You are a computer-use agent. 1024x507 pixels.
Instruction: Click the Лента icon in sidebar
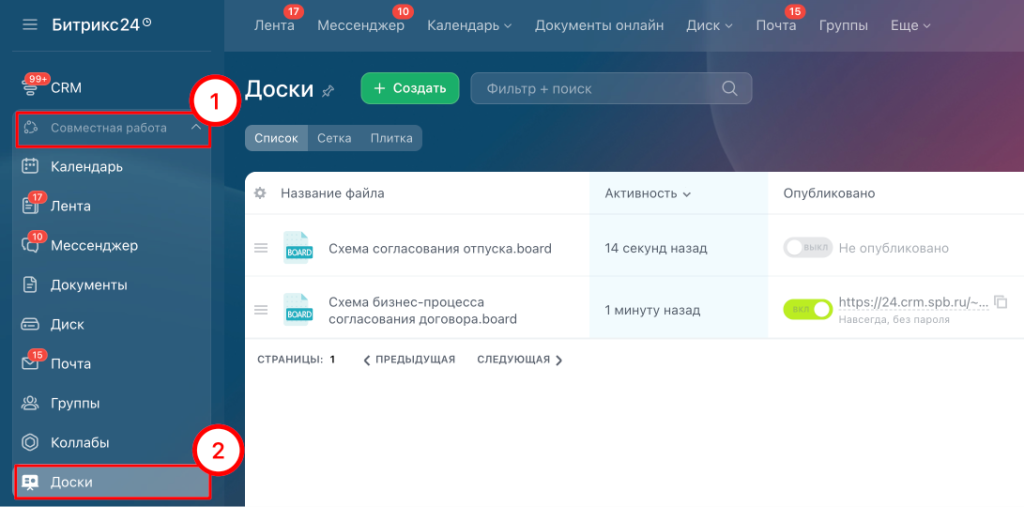click(30, 206)
